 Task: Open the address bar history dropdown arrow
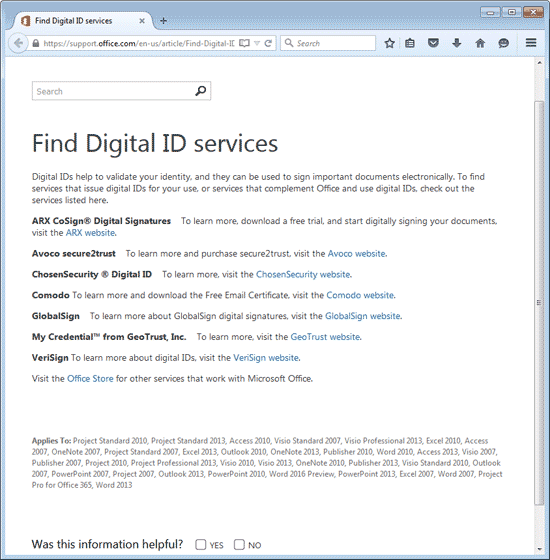[x=257, y=43]
